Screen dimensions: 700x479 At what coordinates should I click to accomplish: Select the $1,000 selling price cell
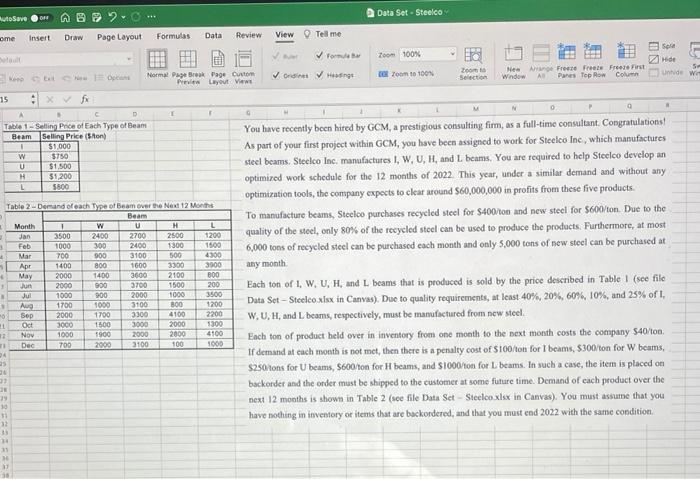pyautogui.click(x=60, y=146)
